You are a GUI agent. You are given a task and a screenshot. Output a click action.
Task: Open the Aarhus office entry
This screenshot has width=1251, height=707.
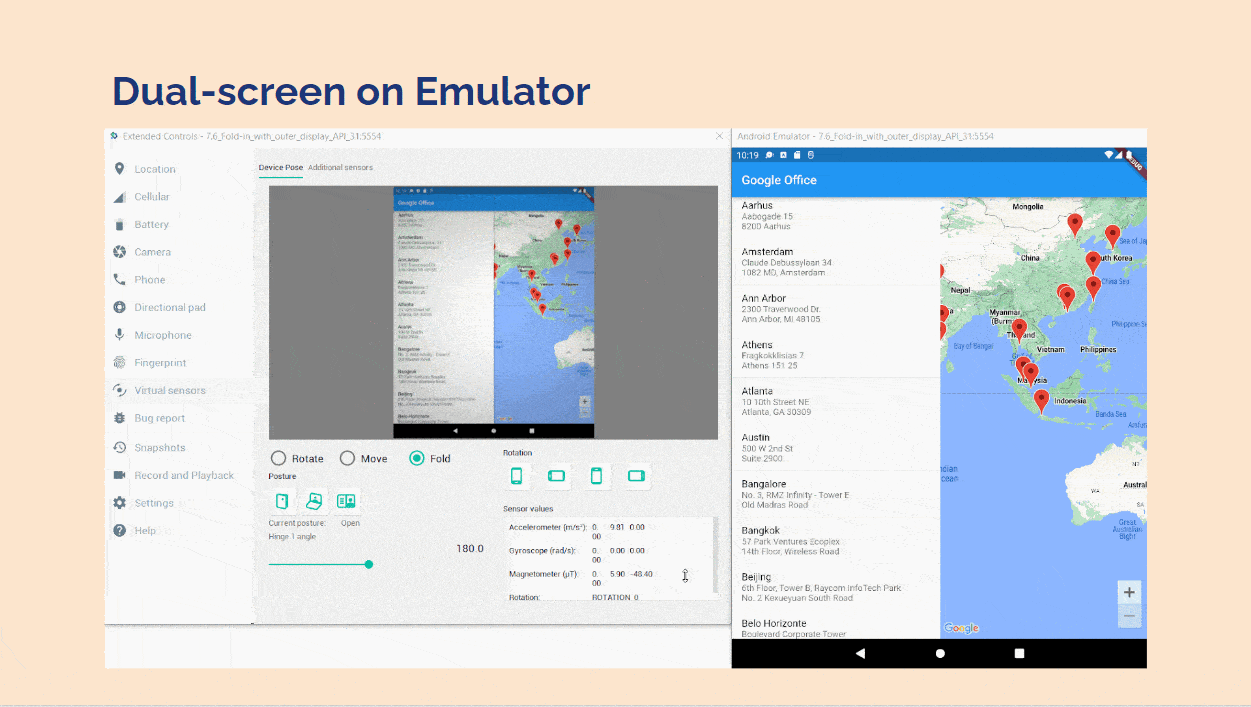click(836, 215)
